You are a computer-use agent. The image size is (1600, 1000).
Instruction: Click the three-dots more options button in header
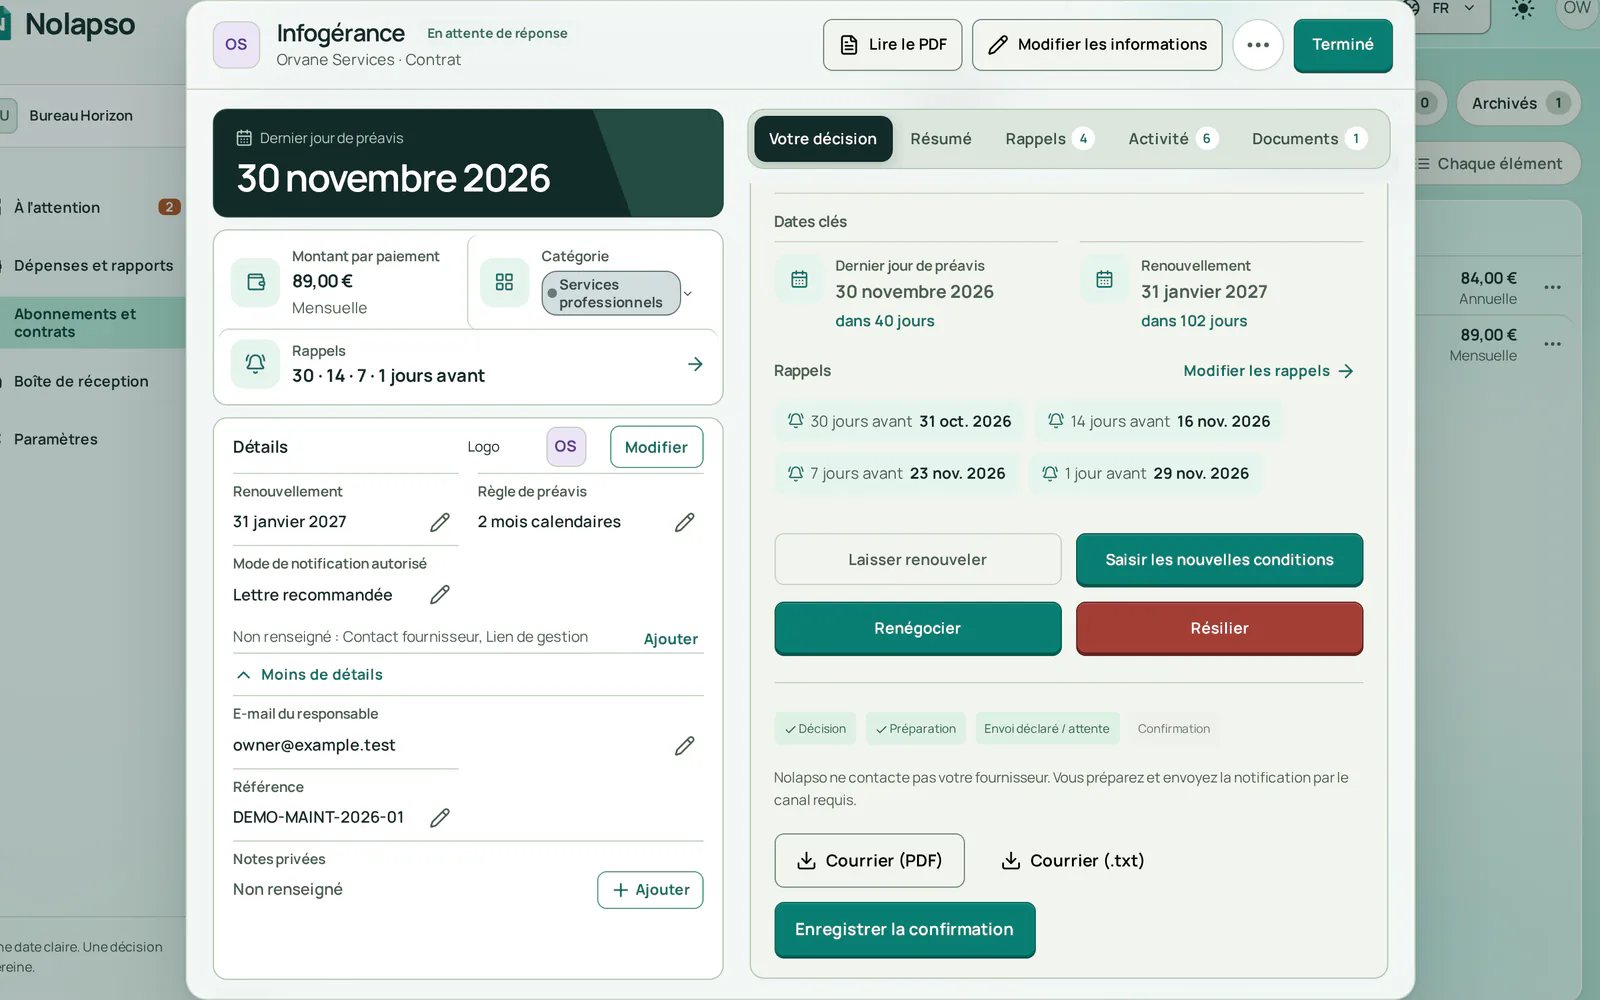tap(1257, 45)
